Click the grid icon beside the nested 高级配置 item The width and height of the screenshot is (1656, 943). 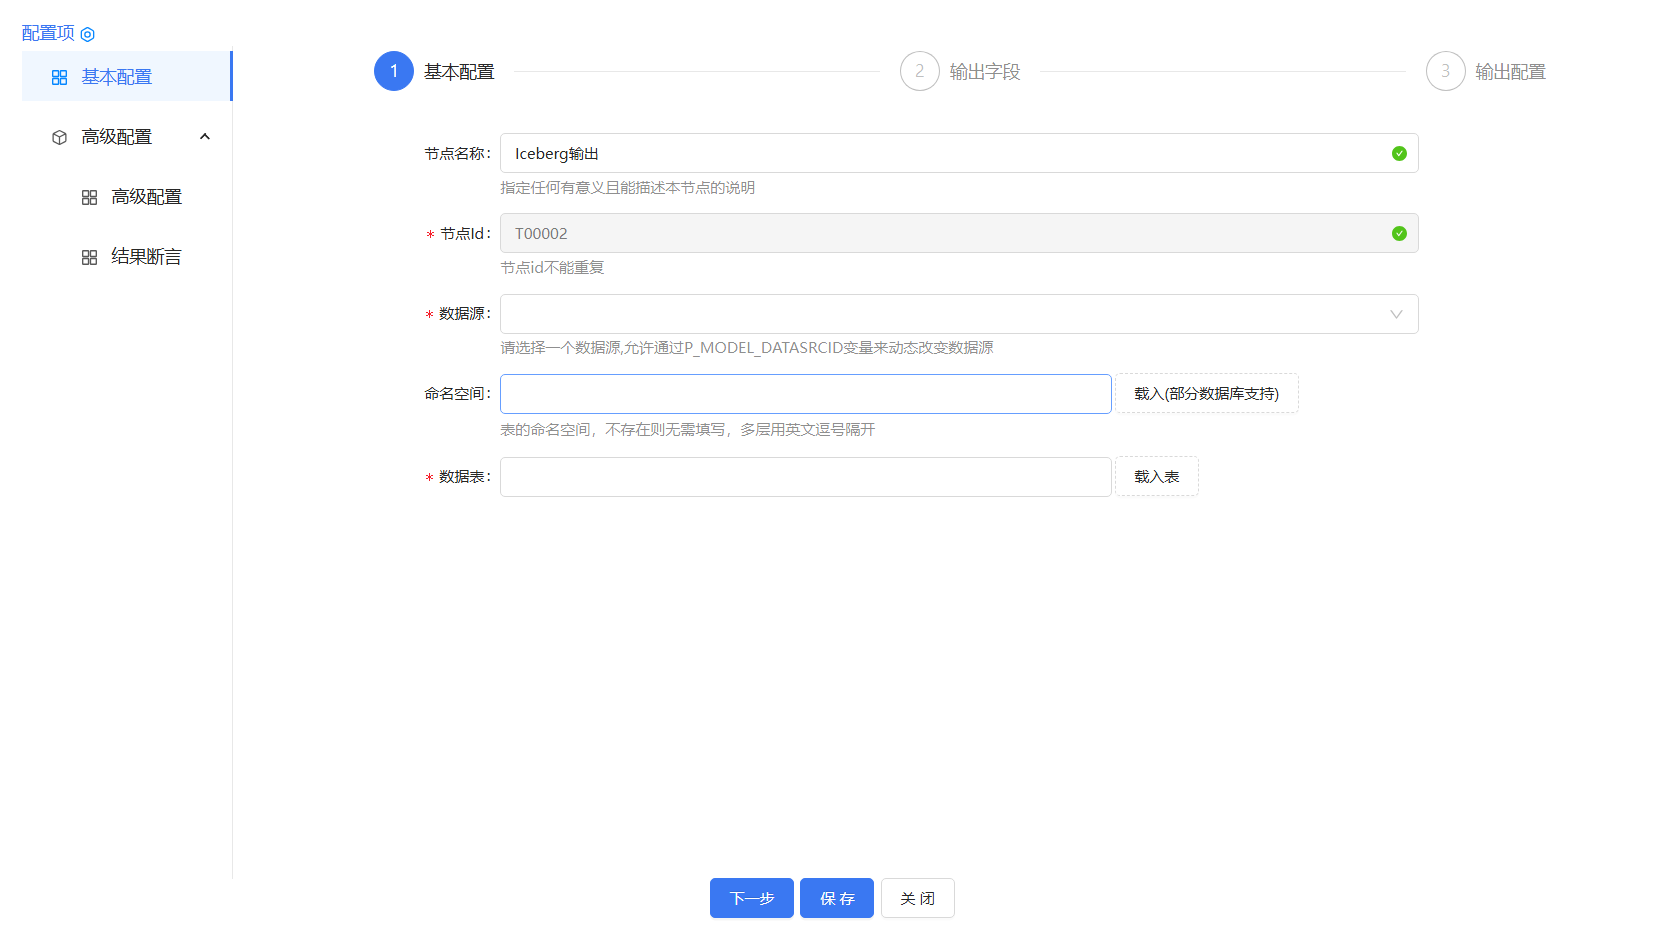tap(90, 196)
